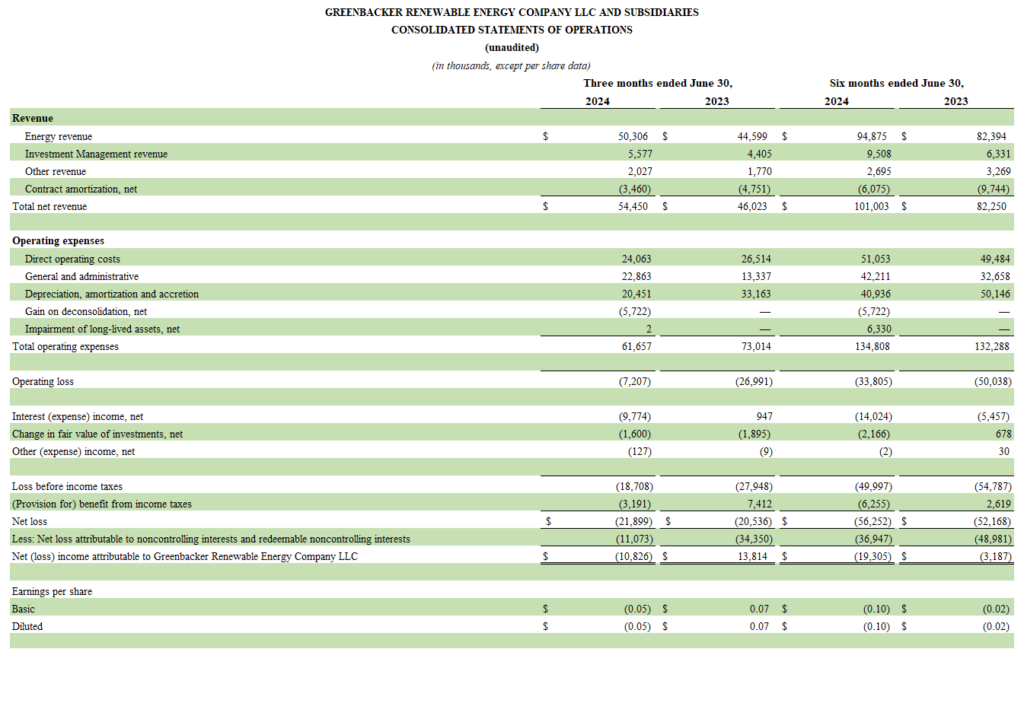The width and height of the screenshot is (1024, 719).
Task: Select 'Other (expense) income, net' label
Action: 73,452
